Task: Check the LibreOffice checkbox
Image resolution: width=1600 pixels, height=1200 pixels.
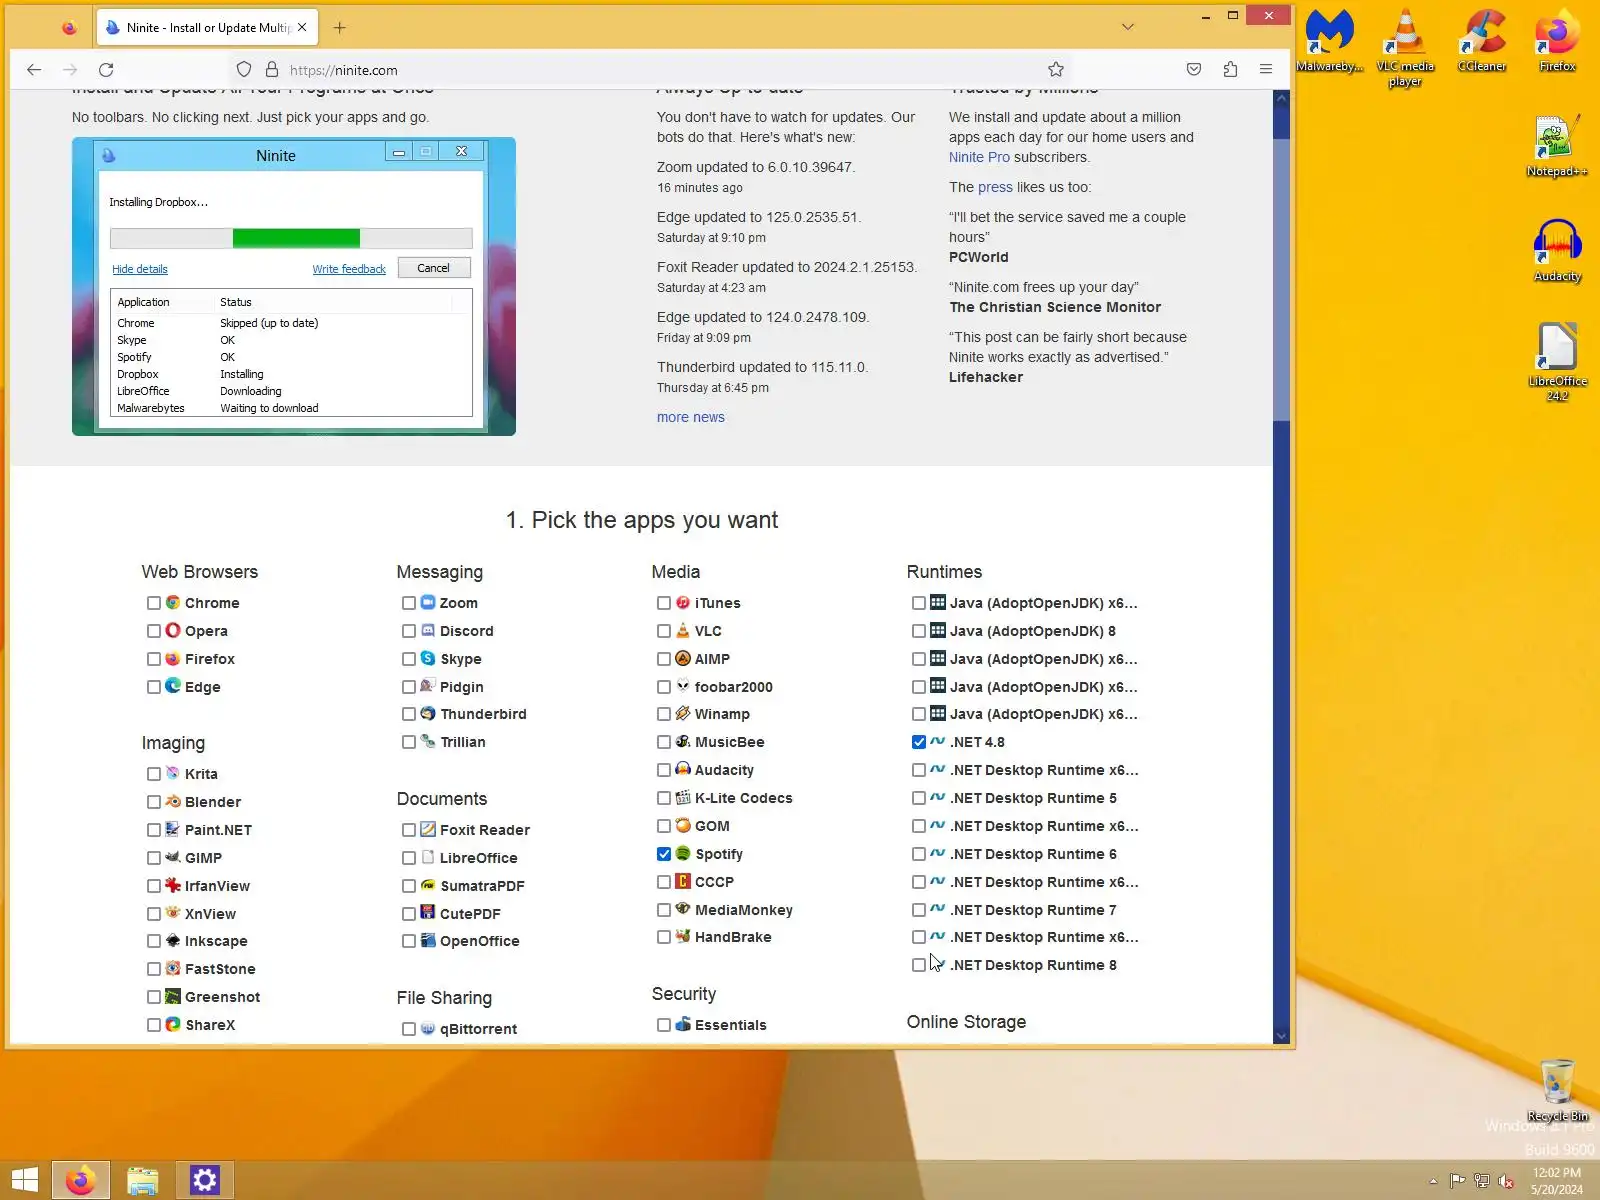Action: tap(409, 858)
